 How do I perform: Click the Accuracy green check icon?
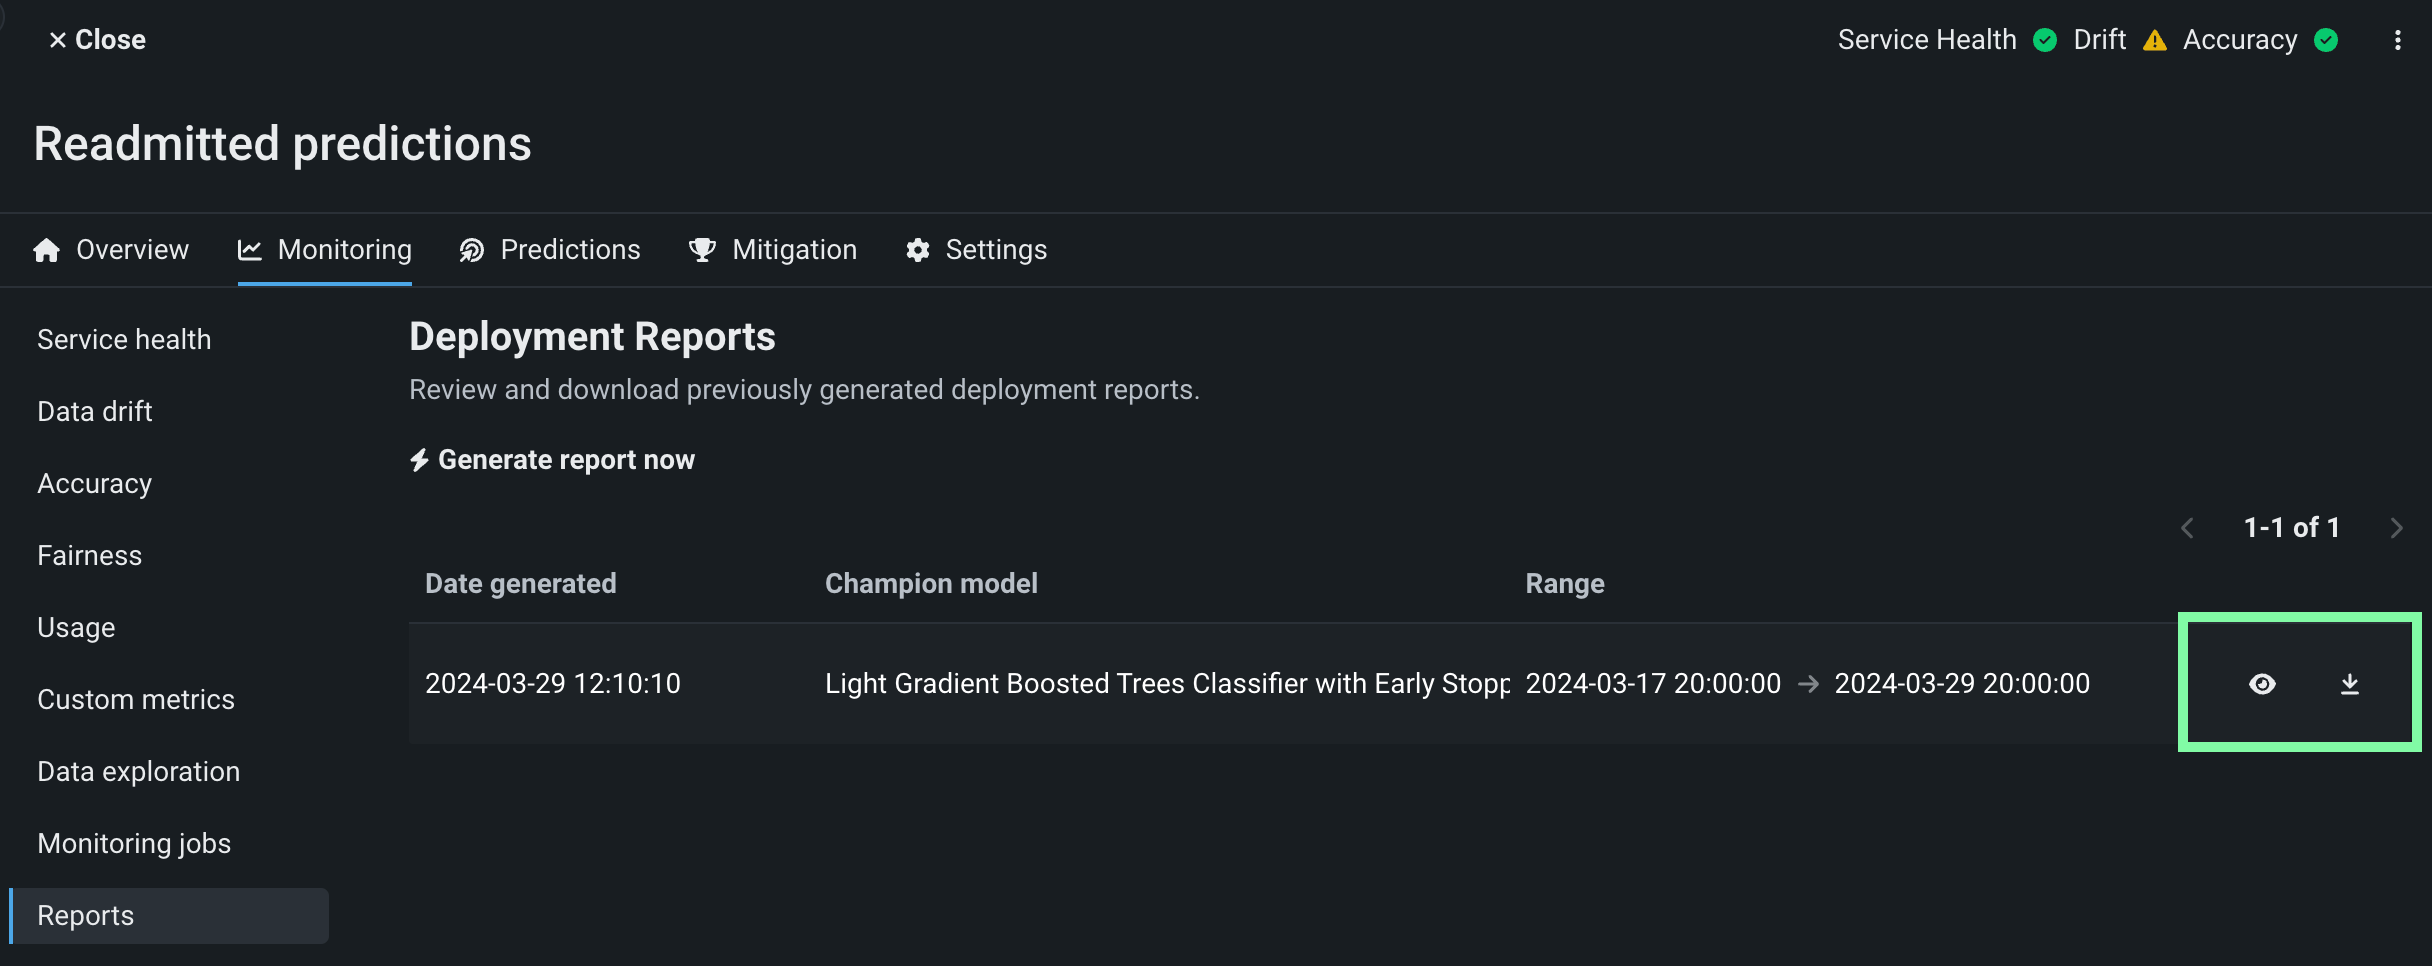tap(2327, 40)
